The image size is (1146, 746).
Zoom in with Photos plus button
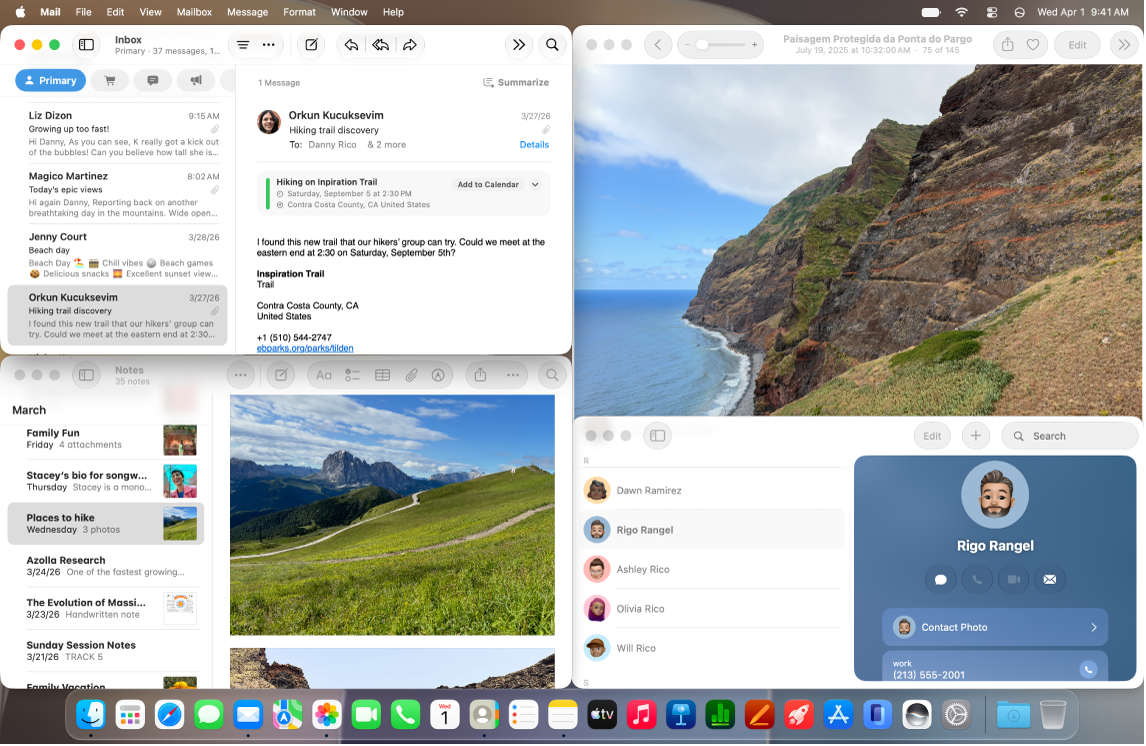(x=755, y=45)
